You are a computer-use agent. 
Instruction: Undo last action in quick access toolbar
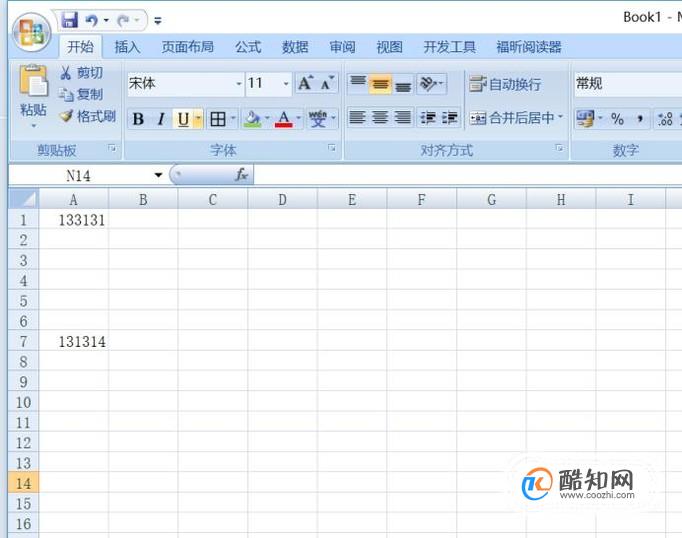coord(92,20)
